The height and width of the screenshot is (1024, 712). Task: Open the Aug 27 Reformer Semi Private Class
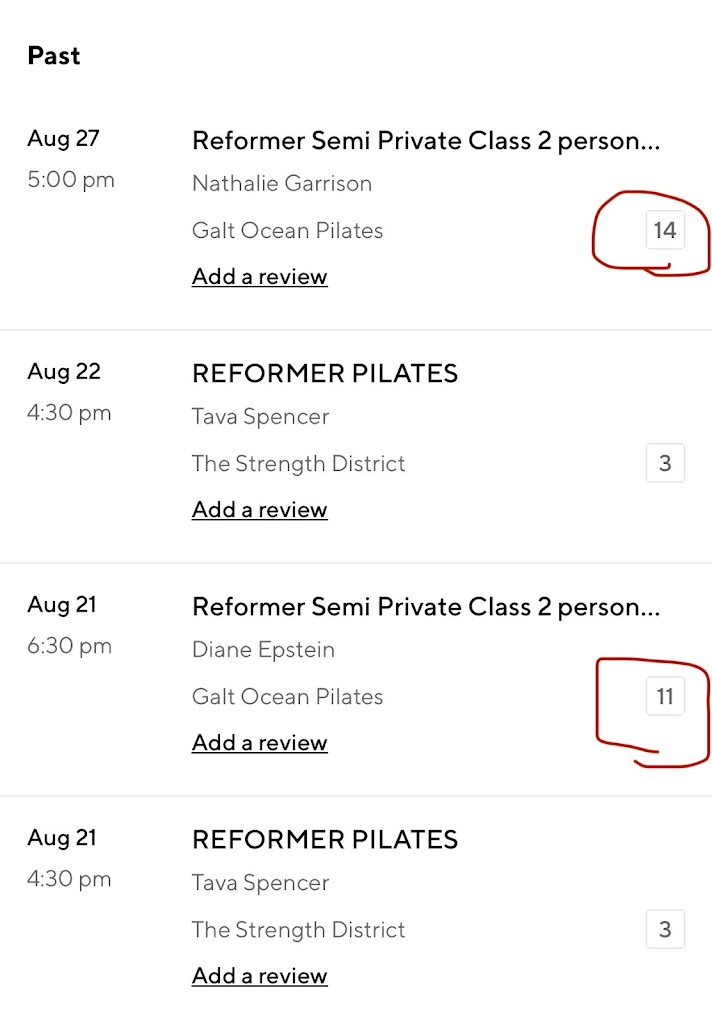[x=426, y=141]
